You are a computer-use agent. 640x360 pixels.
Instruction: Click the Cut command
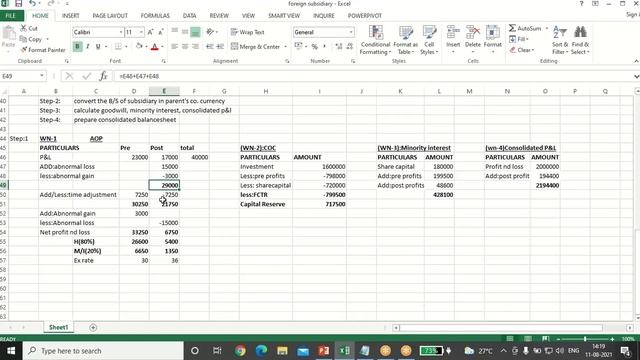pos(29,28)
